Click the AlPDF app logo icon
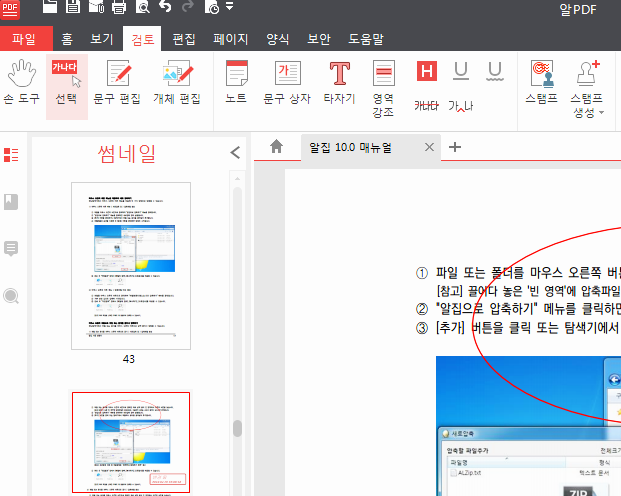Image resolution: width=621 pixels, height=496 pixels. pyautogui.click(x=10, y=9)
